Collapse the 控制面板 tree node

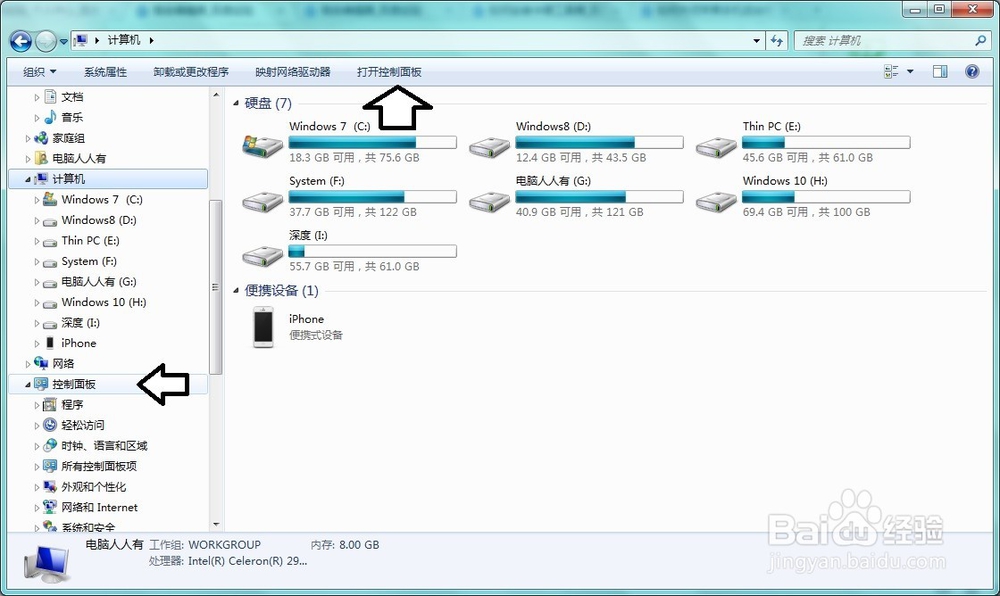(x=27, y=384)
